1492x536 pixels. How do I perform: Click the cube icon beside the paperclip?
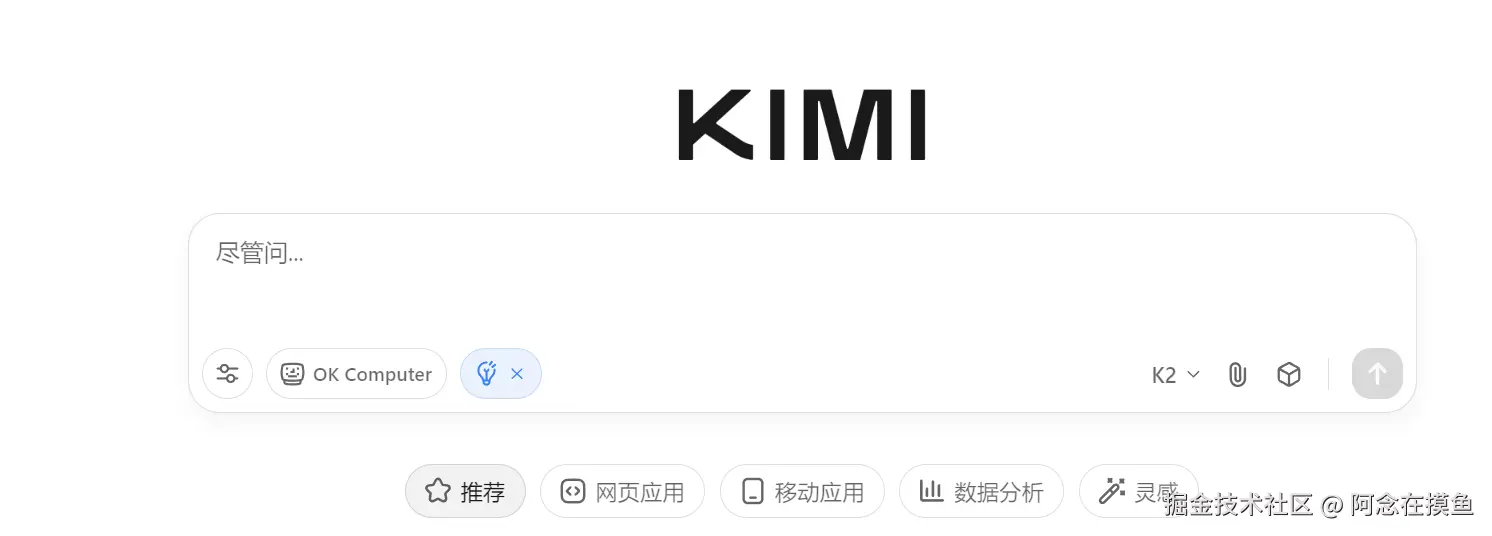(x=1289, y=375)
